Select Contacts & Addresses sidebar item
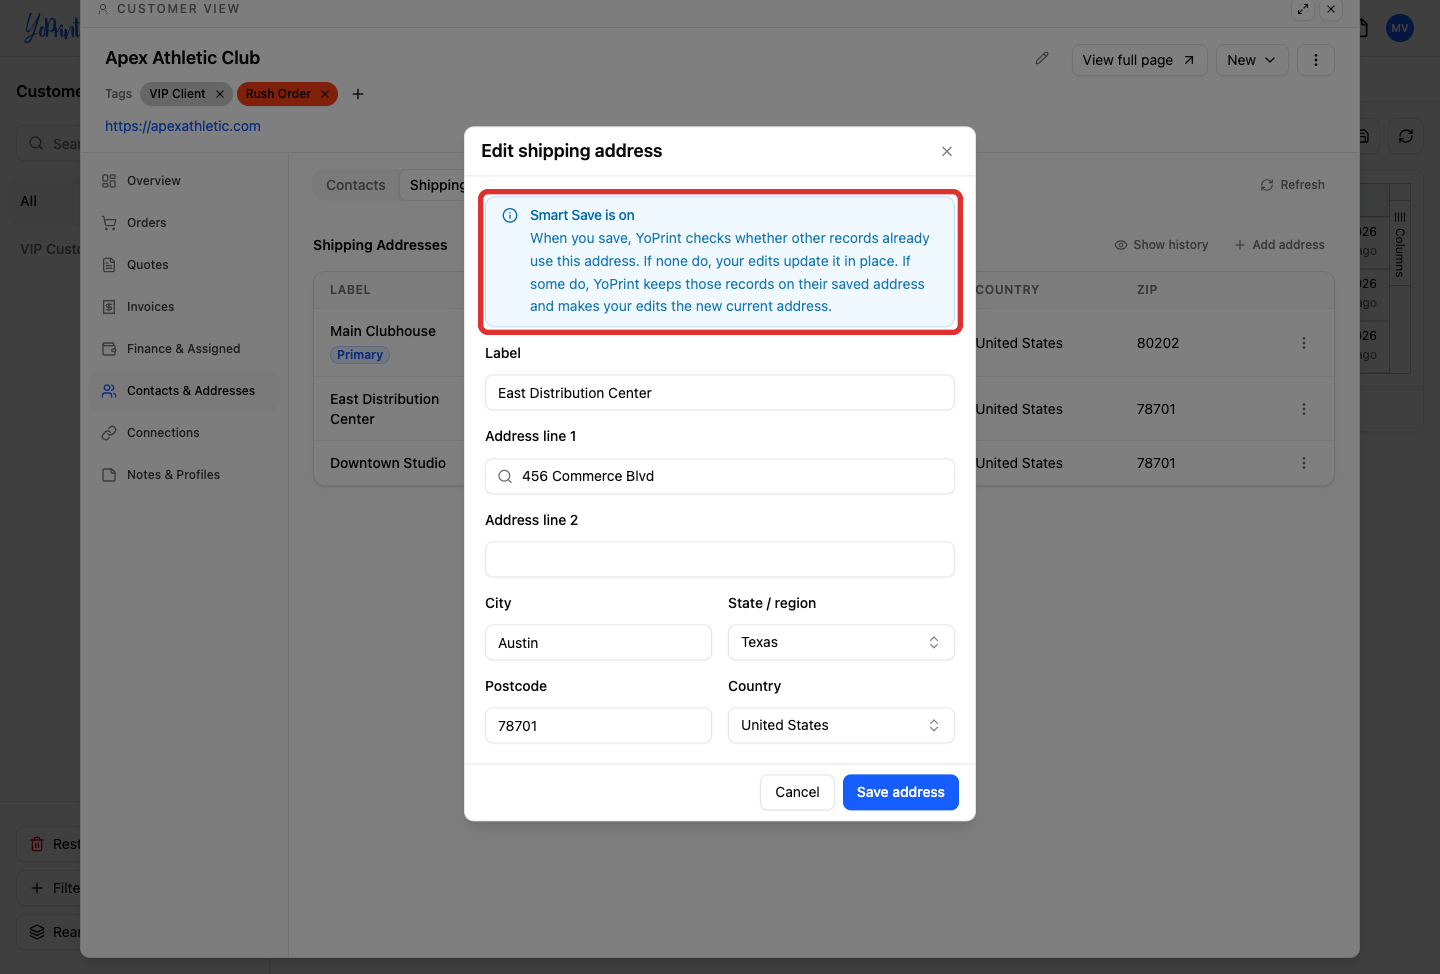Viewport: 1440px width, 974px height. pyautogui.click(x=185, y=391)
